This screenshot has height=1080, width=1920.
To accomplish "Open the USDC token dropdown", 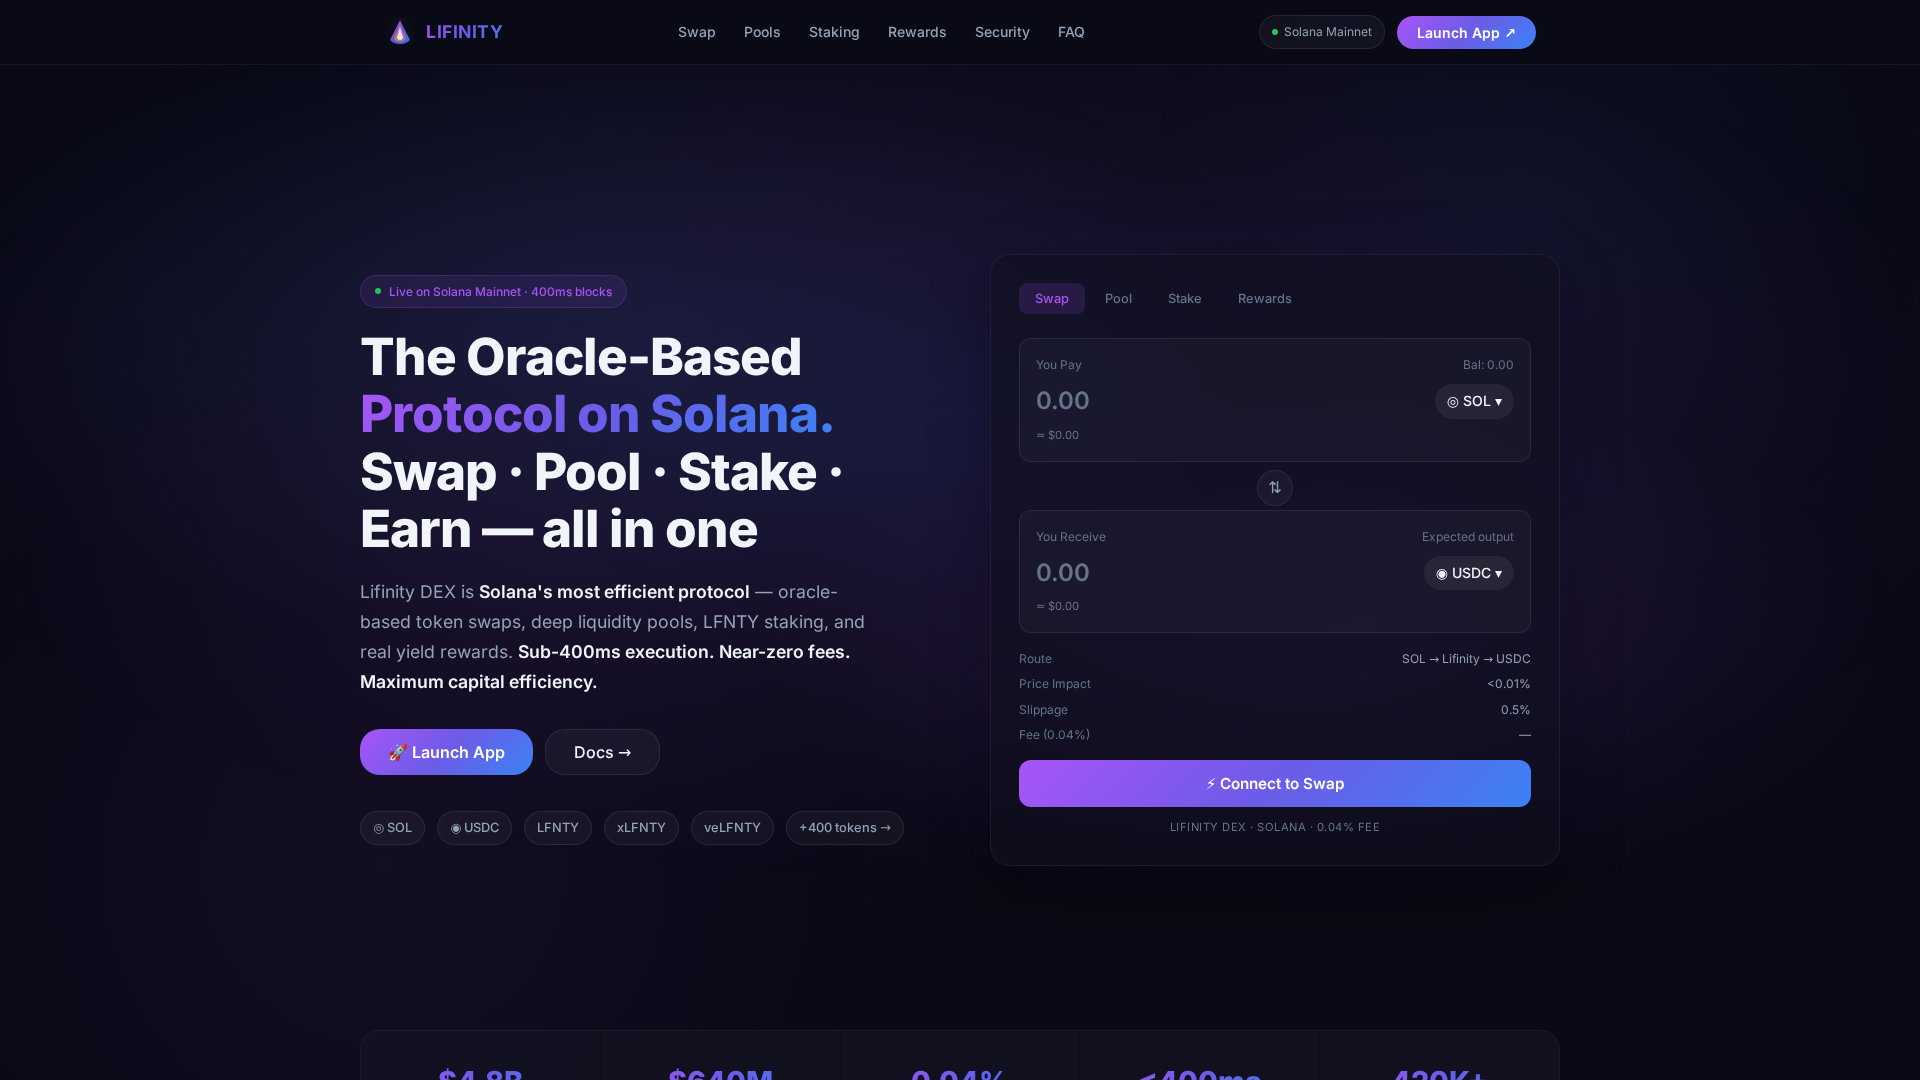I will point(1469,573).
